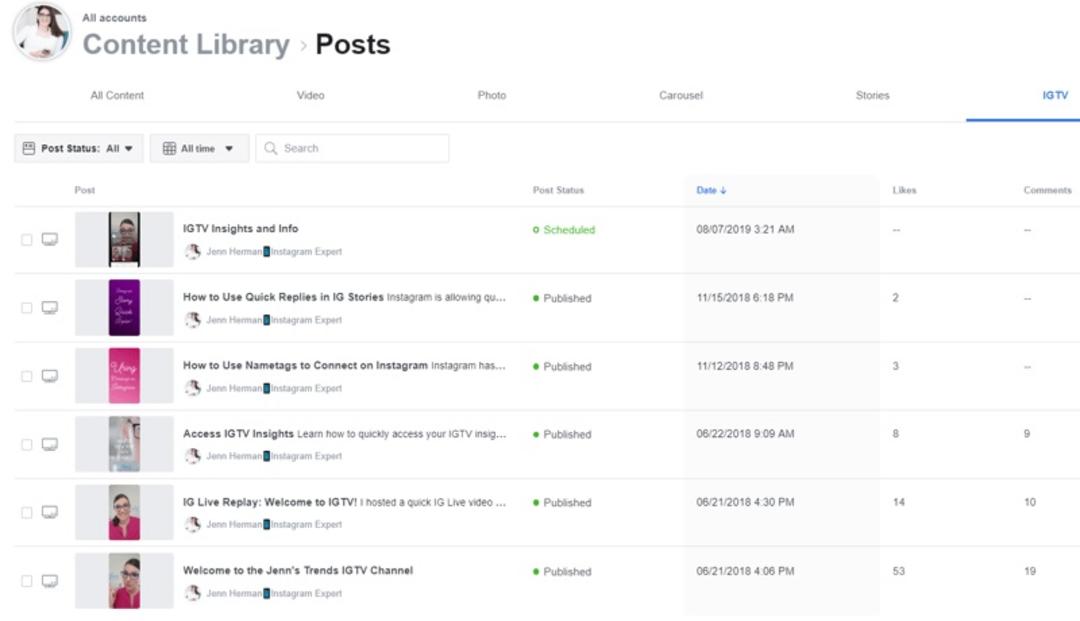Click the All accounts label

pyautogui.click(x=114, y=18)
